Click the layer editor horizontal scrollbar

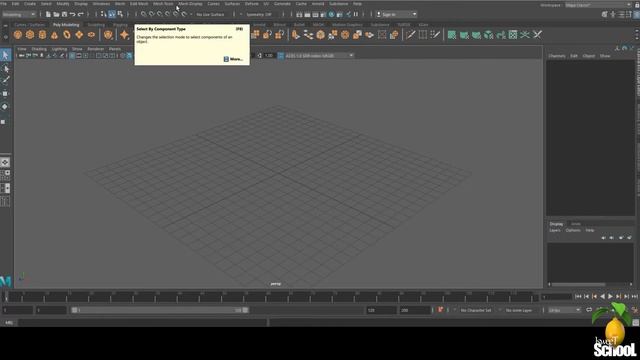coord(578,284)
